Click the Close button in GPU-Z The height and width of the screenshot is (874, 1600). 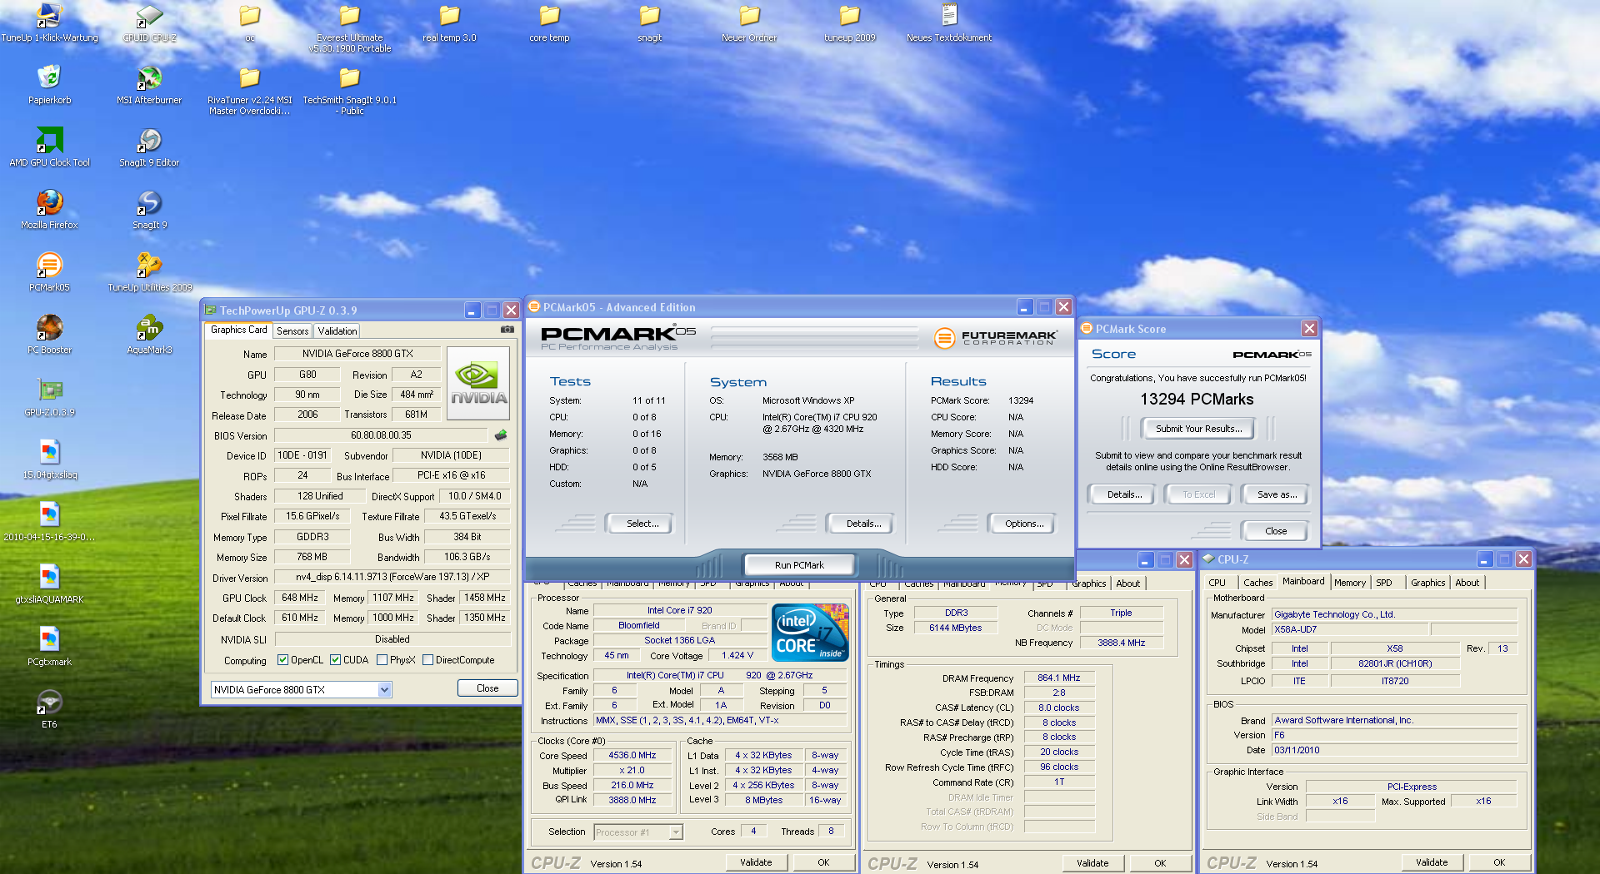click(x=487, y=688)
